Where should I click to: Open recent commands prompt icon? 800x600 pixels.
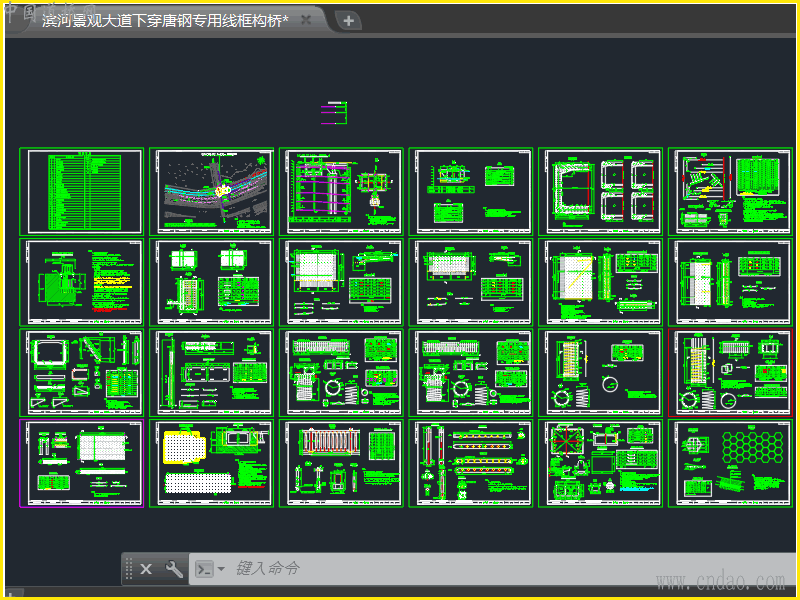pos(205,568)
